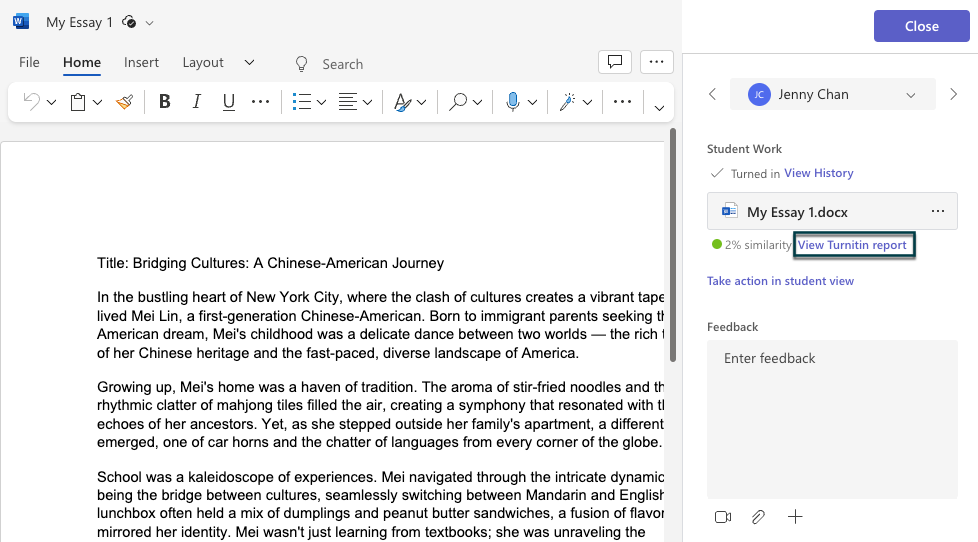Go to the previous student arrow
The height and width of the screenshot is (542, 978).
point(712,94)
